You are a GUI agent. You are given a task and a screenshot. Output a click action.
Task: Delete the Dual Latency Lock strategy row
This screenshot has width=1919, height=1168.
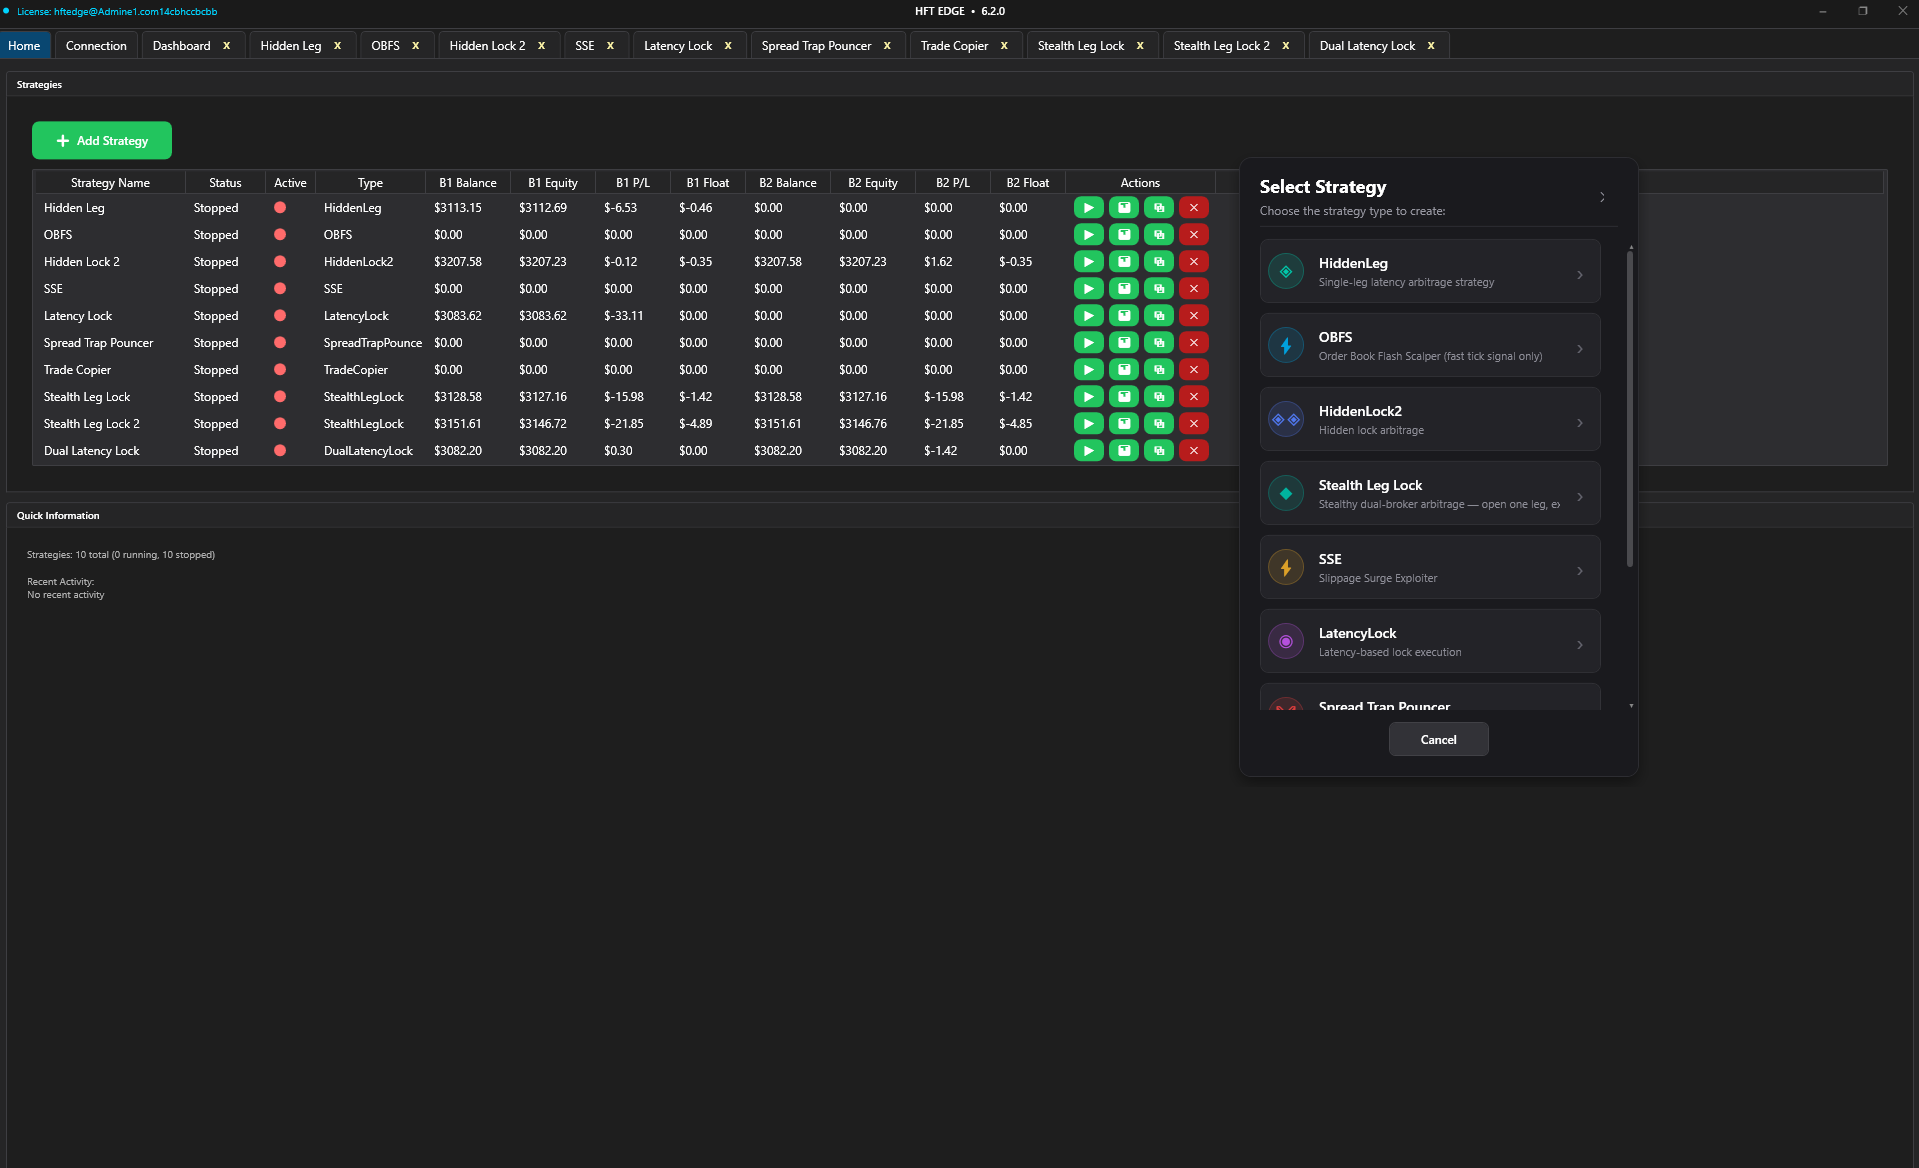click(x=1194, y=451)
